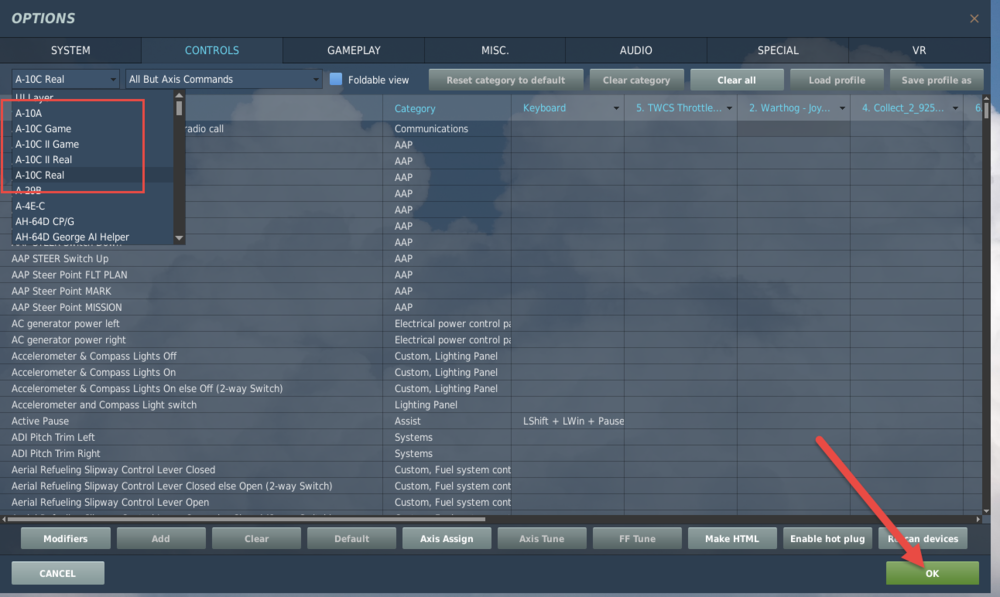Open the Warthog Joystick column dropdown arrow
The width and height of the screenshot is (1000, 597).
click(x=842, y=108)
